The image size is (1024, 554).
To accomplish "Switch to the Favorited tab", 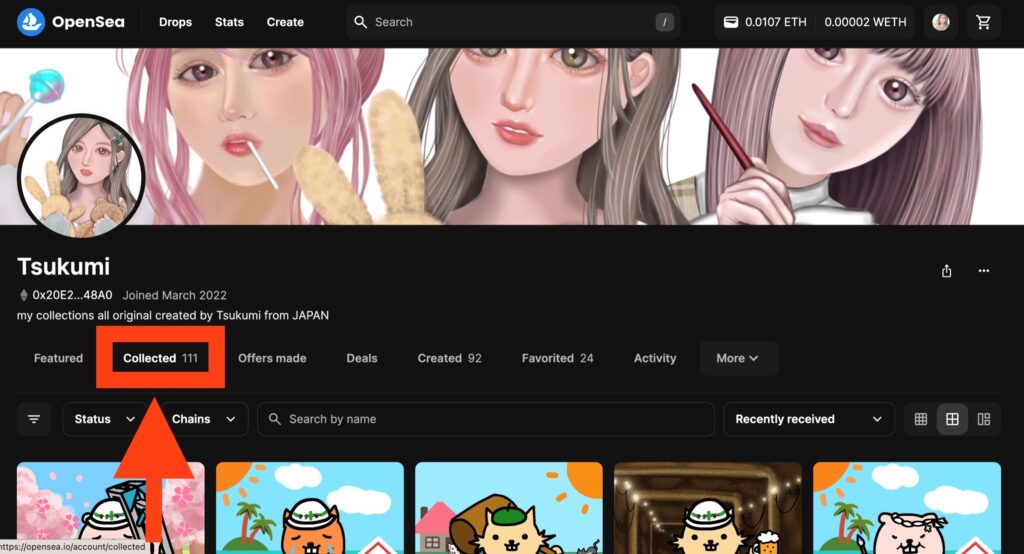I will point(557,358).
